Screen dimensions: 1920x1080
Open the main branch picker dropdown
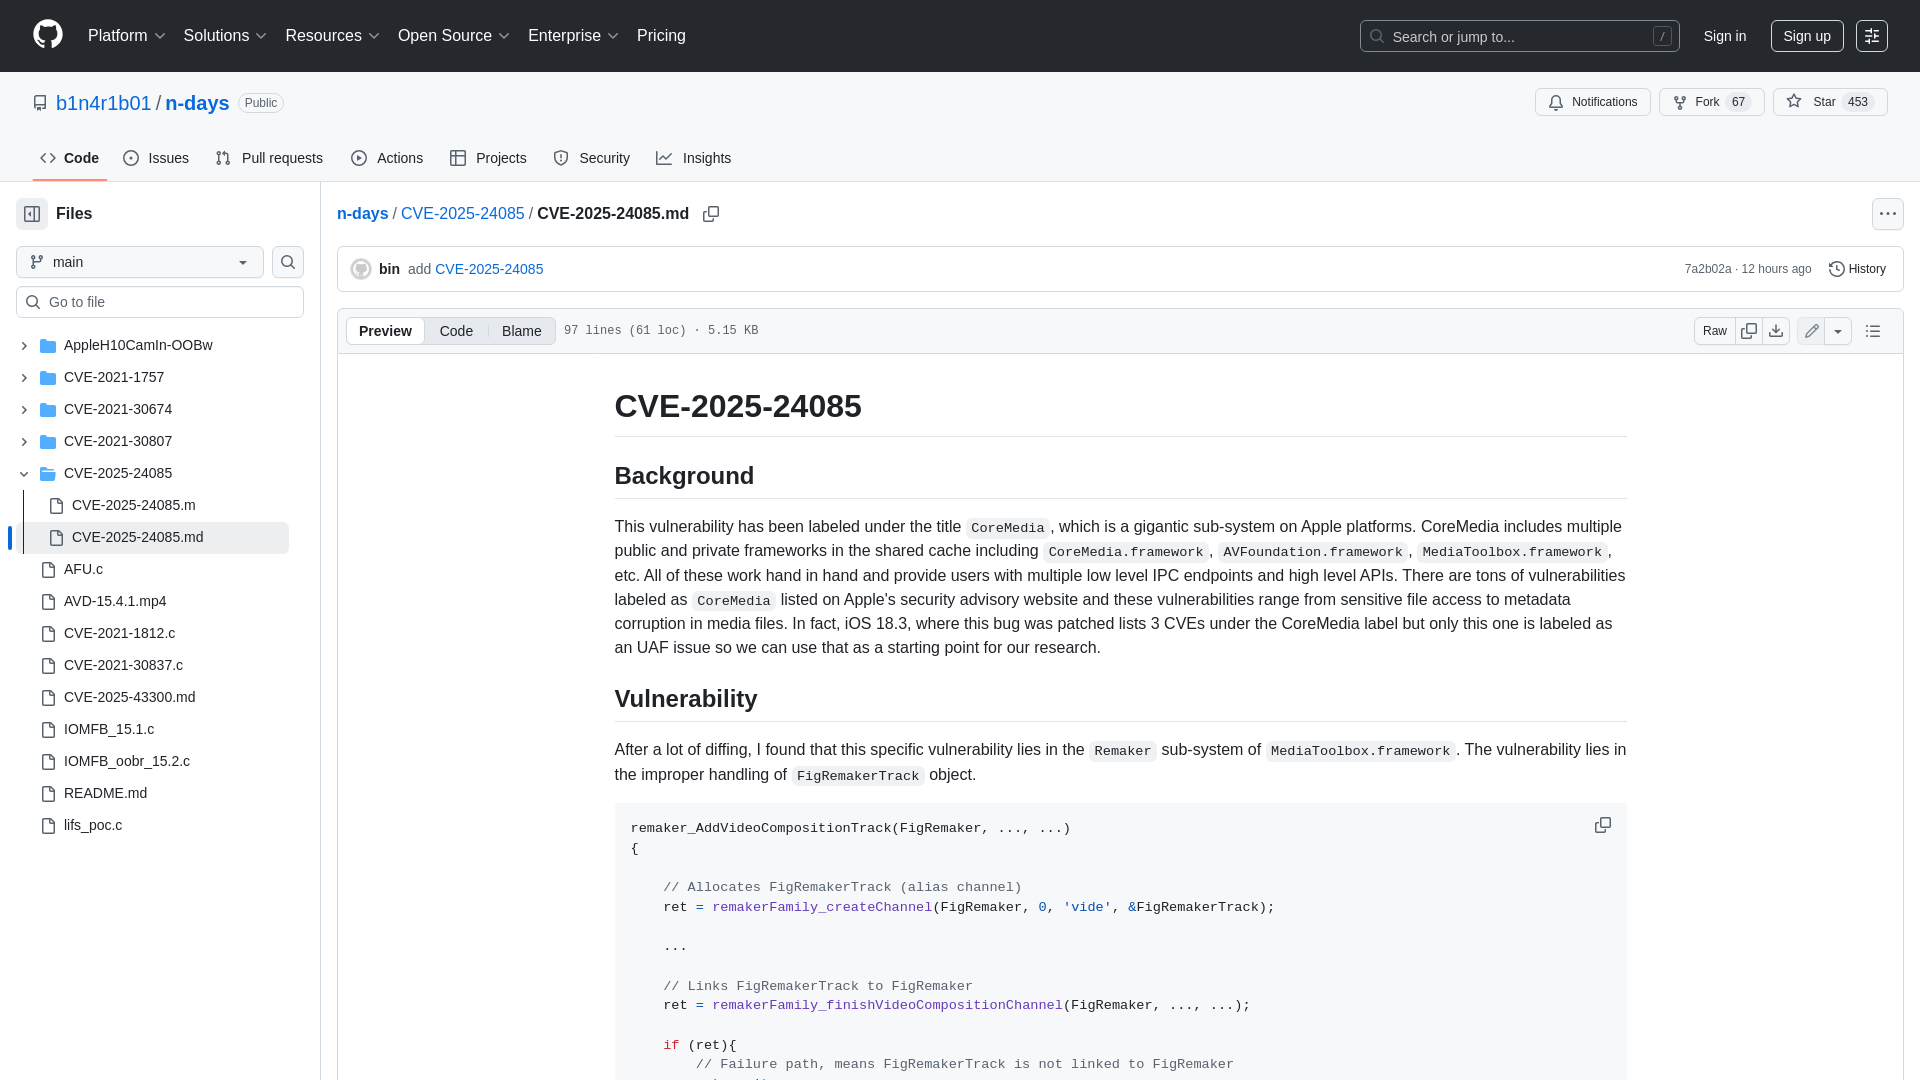click(x=139, y=262)
